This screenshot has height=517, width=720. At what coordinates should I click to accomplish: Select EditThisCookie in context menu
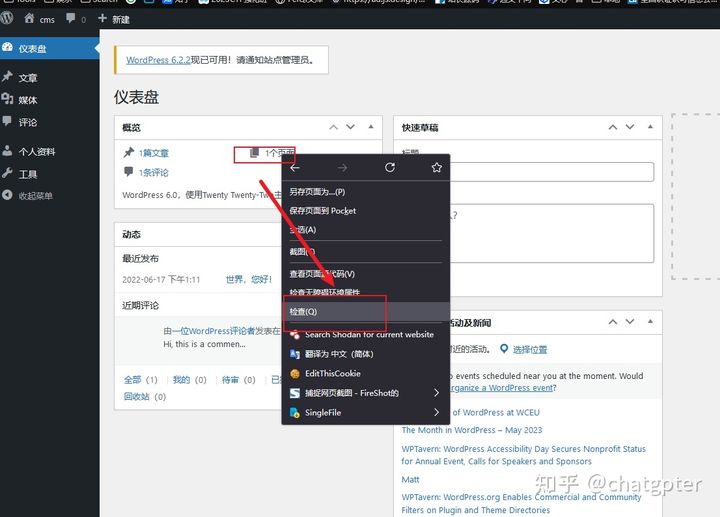pyautogui.click(x=366, y=373)
